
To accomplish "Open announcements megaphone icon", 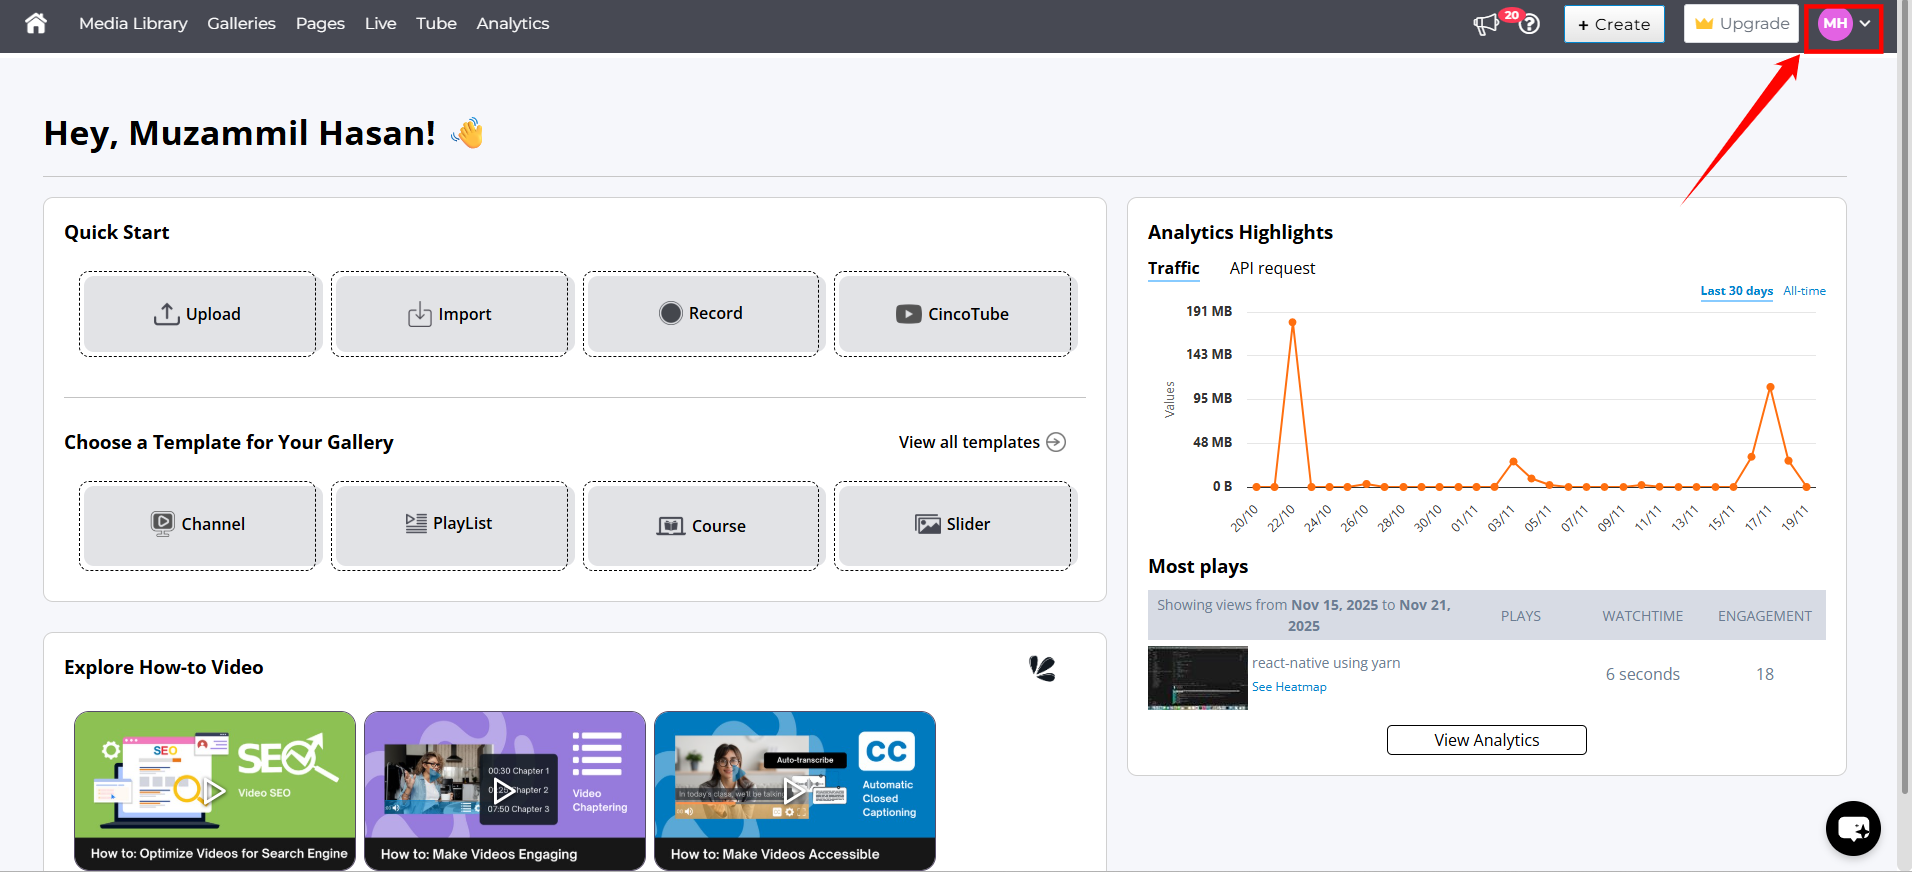I will click(x=1486, y=24).
